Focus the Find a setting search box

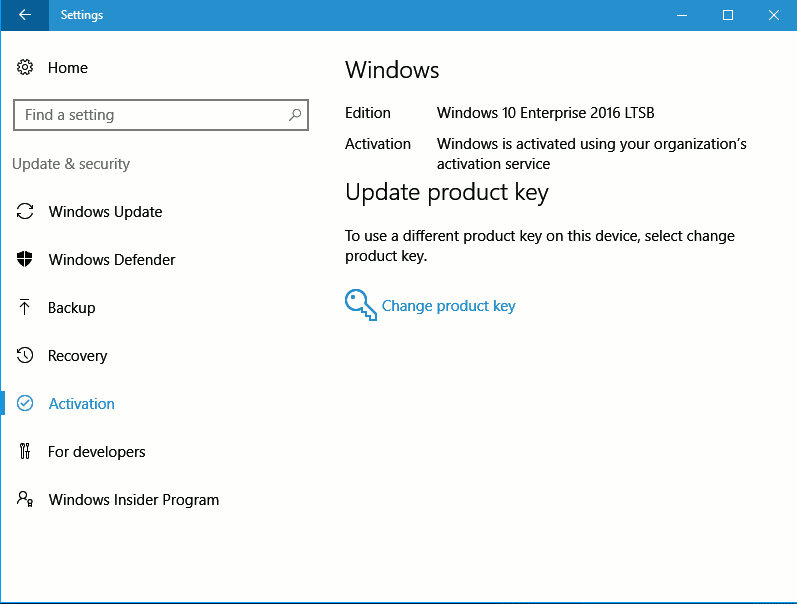point(161,115)
